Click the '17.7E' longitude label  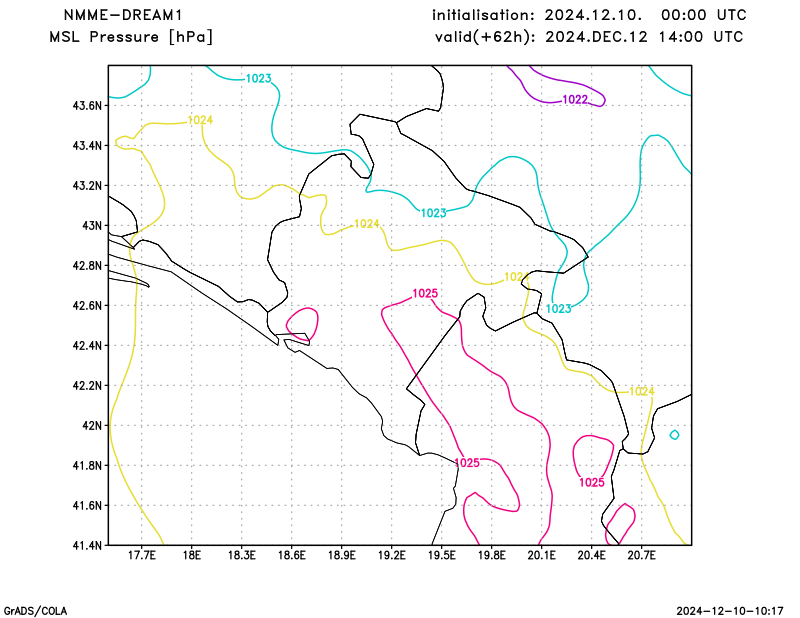[x=141, y=555]
